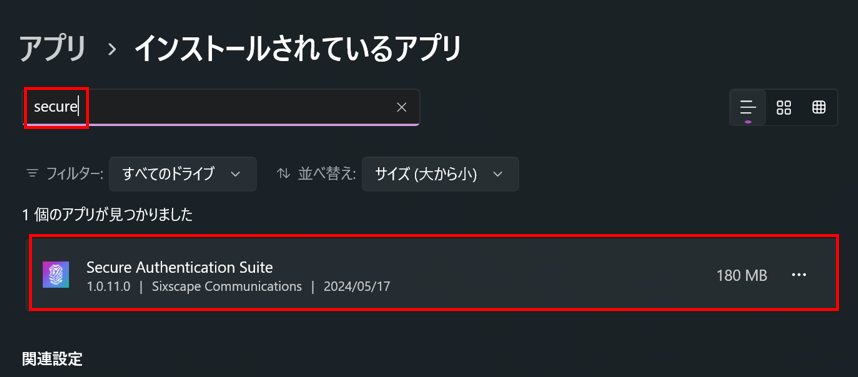Click the インストールされているアプリ page title
The image size is (858, 377).
pyautogui.click(x=298, y=49)
